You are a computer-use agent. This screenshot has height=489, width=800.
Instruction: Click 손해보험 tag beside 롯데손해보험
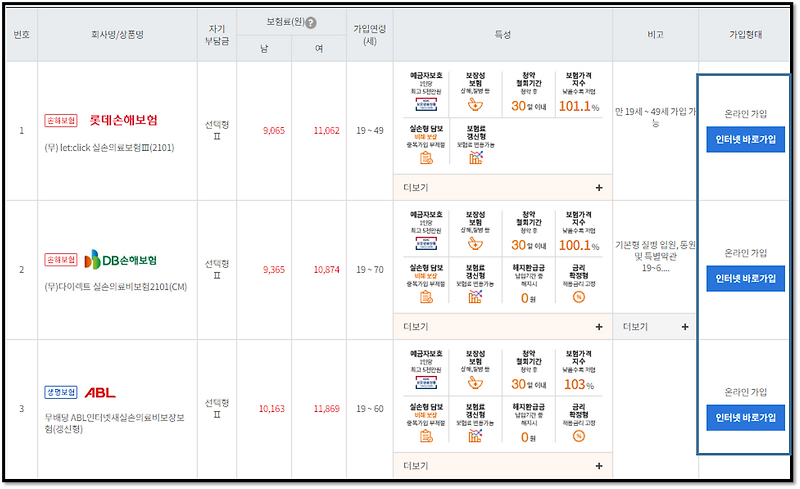click(61, 120)
